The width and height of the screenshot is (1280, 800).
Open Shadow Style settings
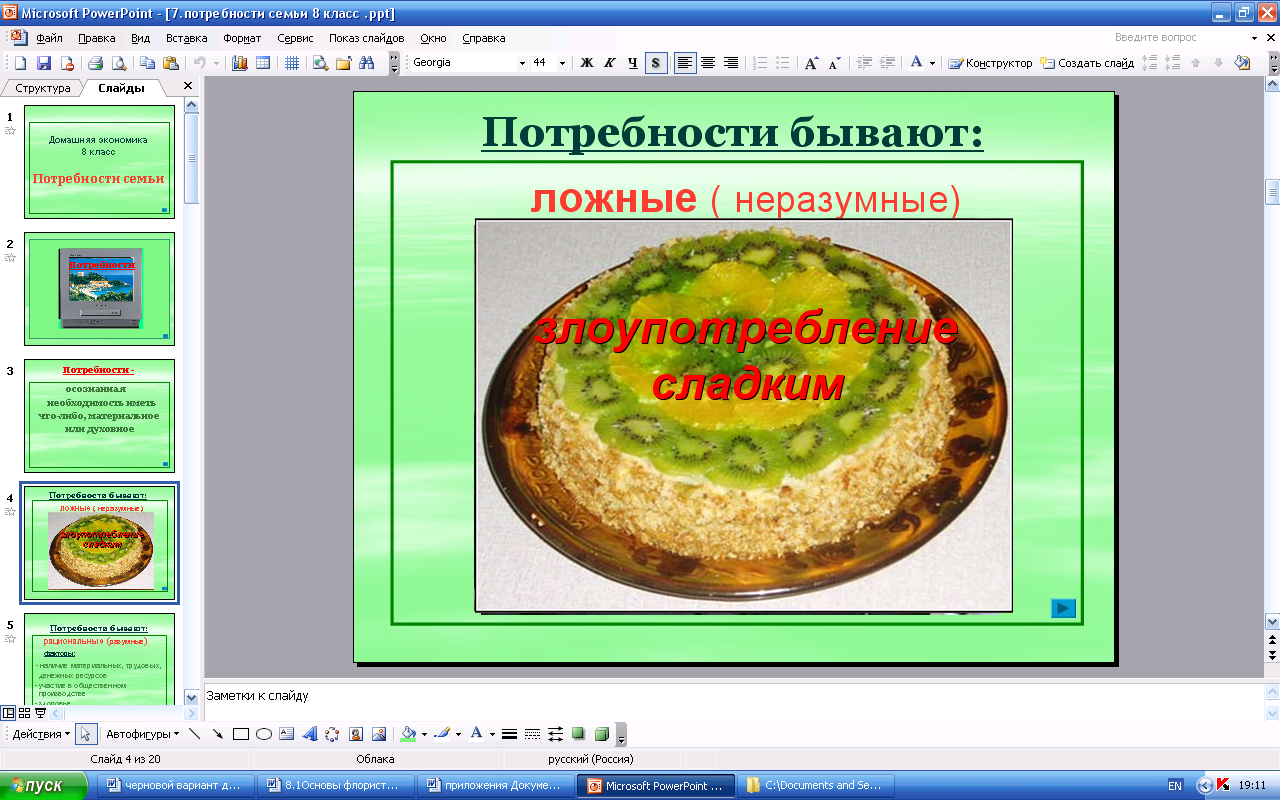click(x=578, y=734)
